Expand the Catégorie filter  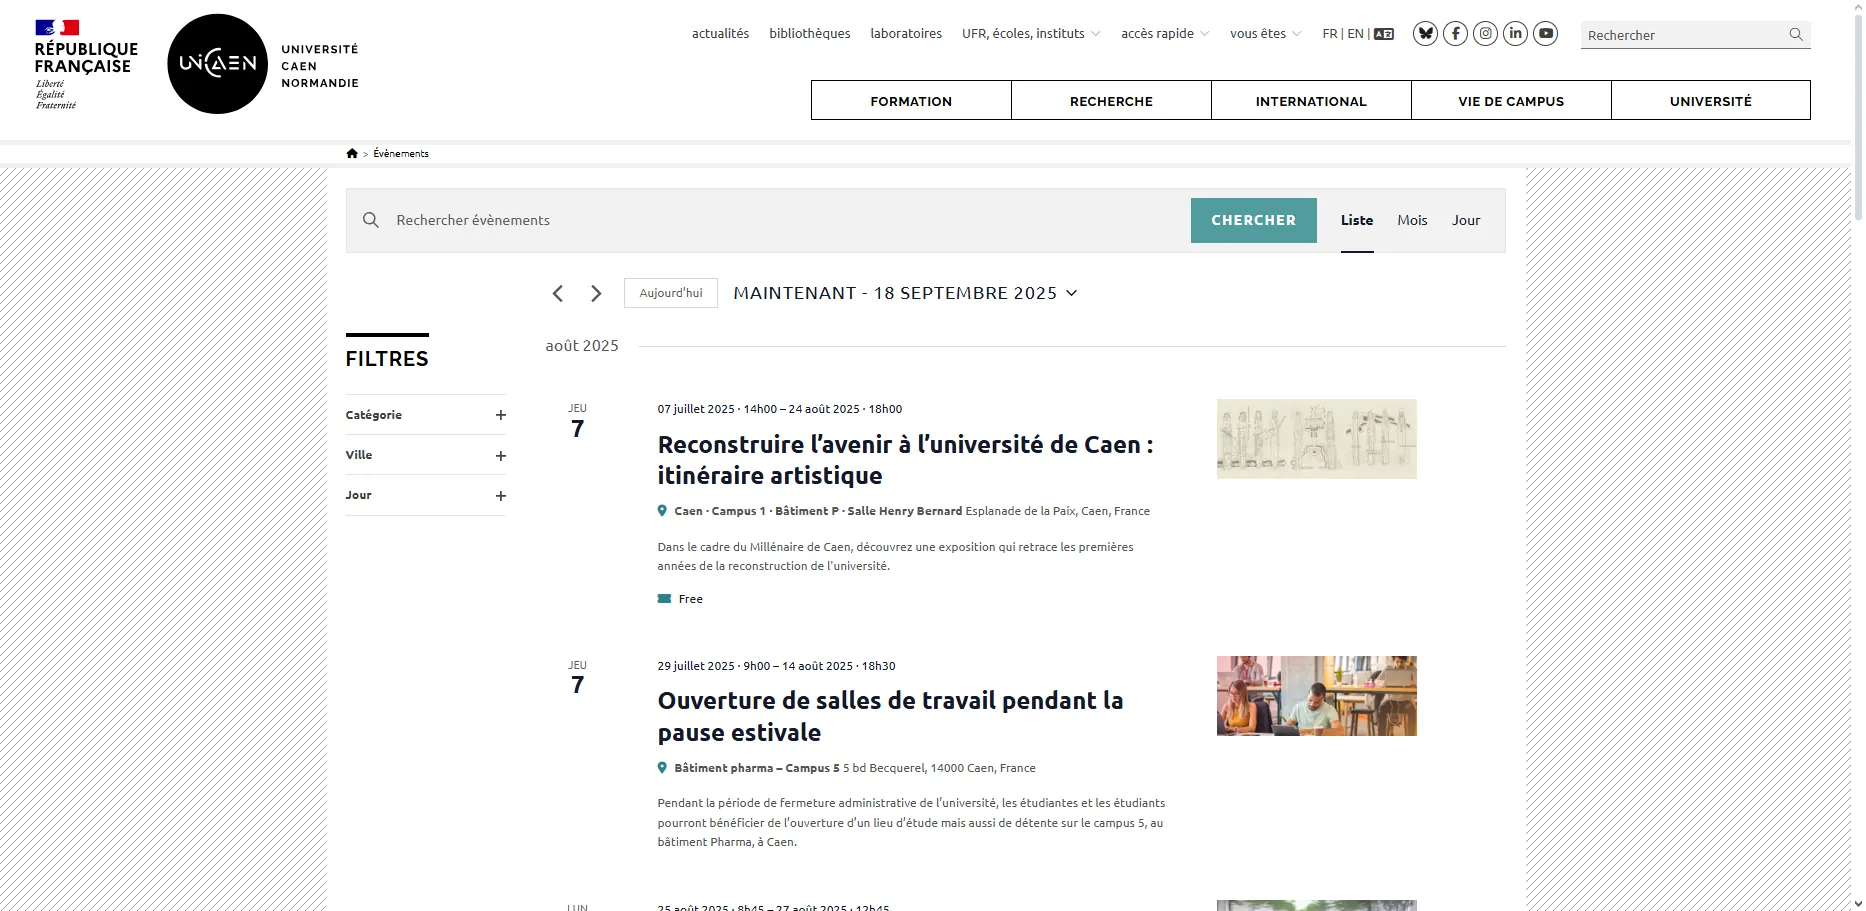501,415
